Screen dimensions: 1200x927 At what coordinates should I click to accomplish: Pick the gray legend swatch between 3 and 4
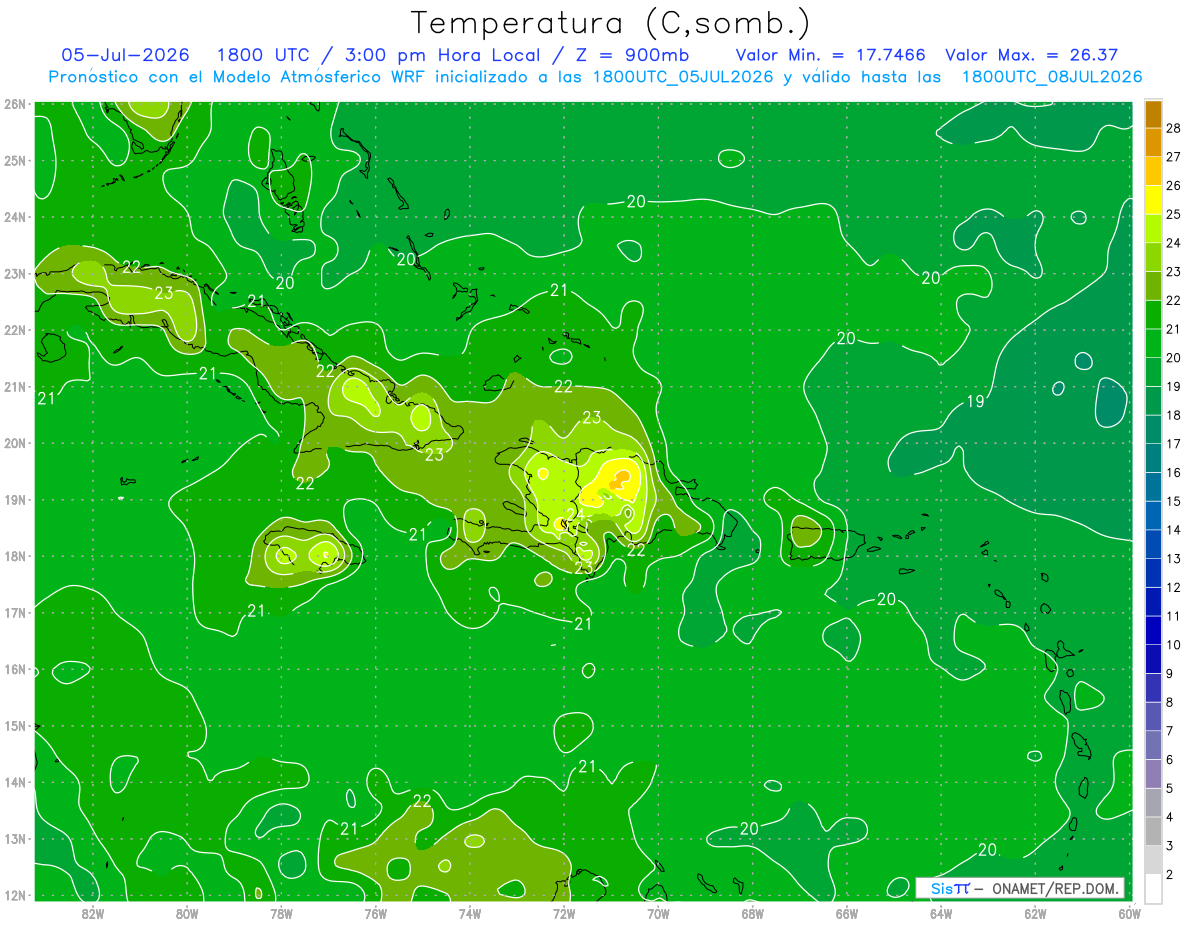point(1153,831)
